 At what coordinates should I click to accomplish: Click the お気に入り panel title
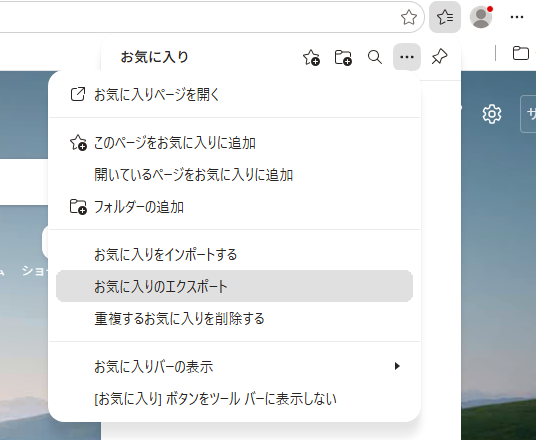point(155,57)
